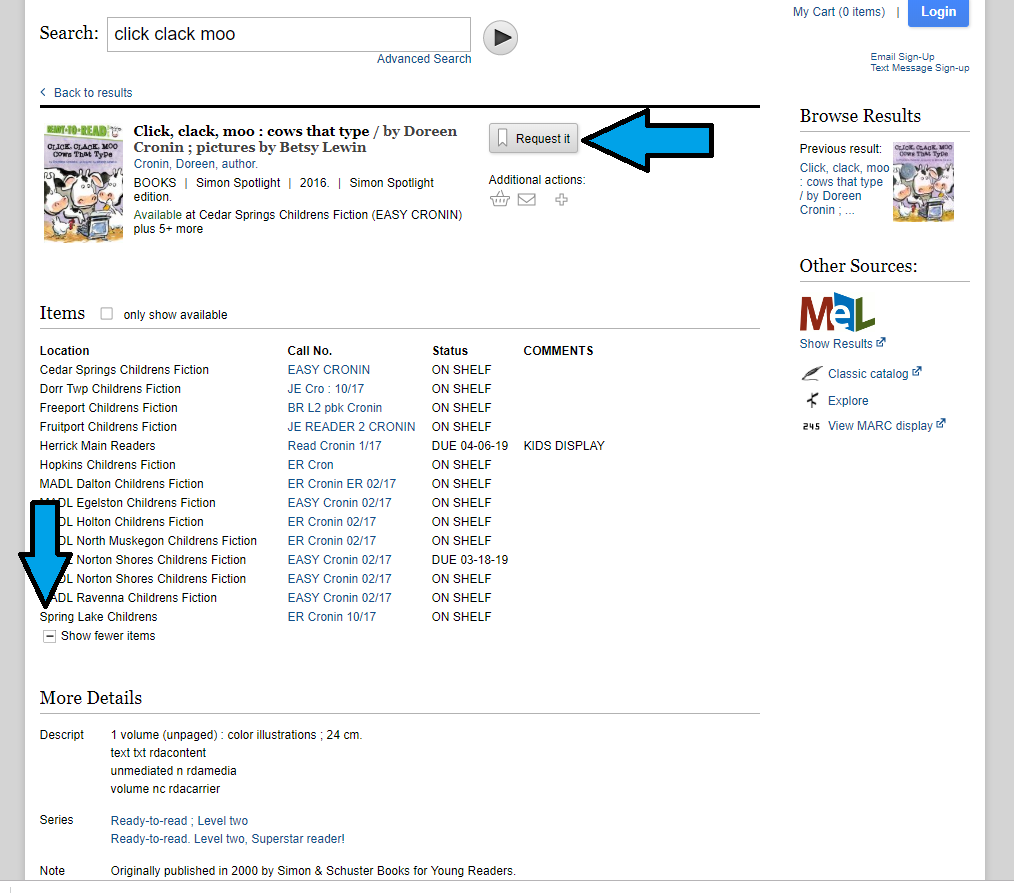1014x893 pixels.
Task: Click Available status text under title
Action: pyautogui.click(x=158, y=215)
